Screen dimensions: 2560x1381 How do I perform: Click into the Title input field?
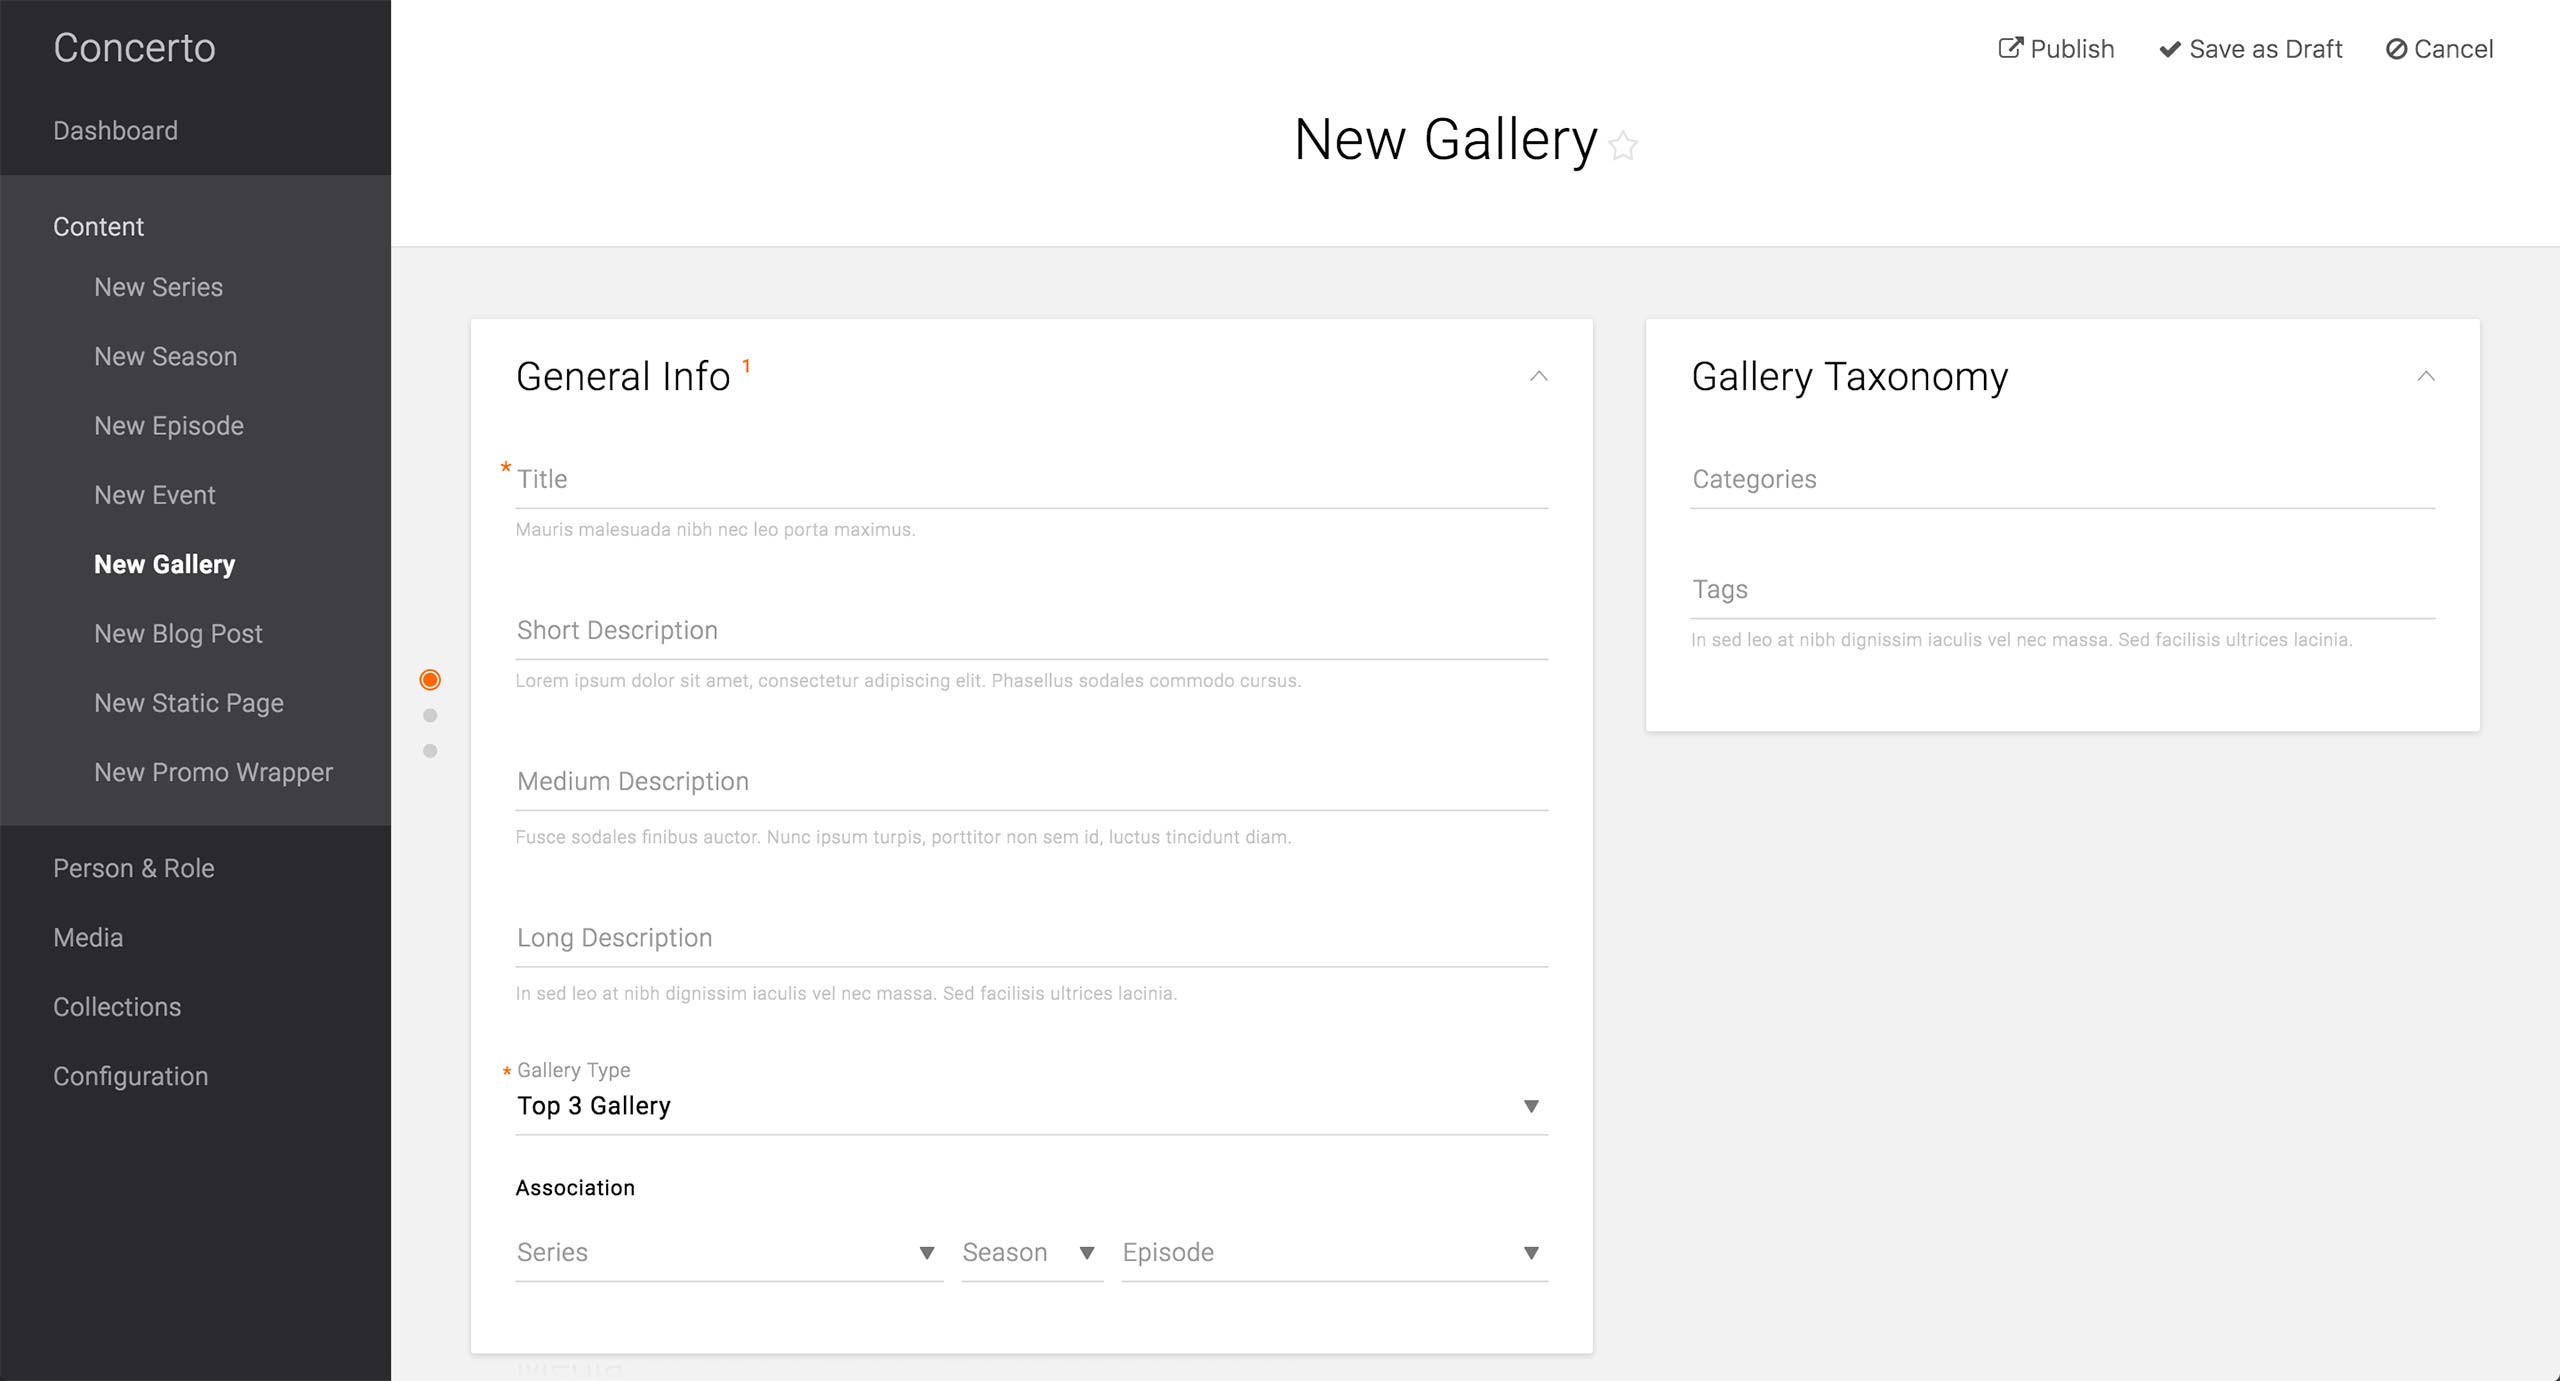pos(1030,480)
